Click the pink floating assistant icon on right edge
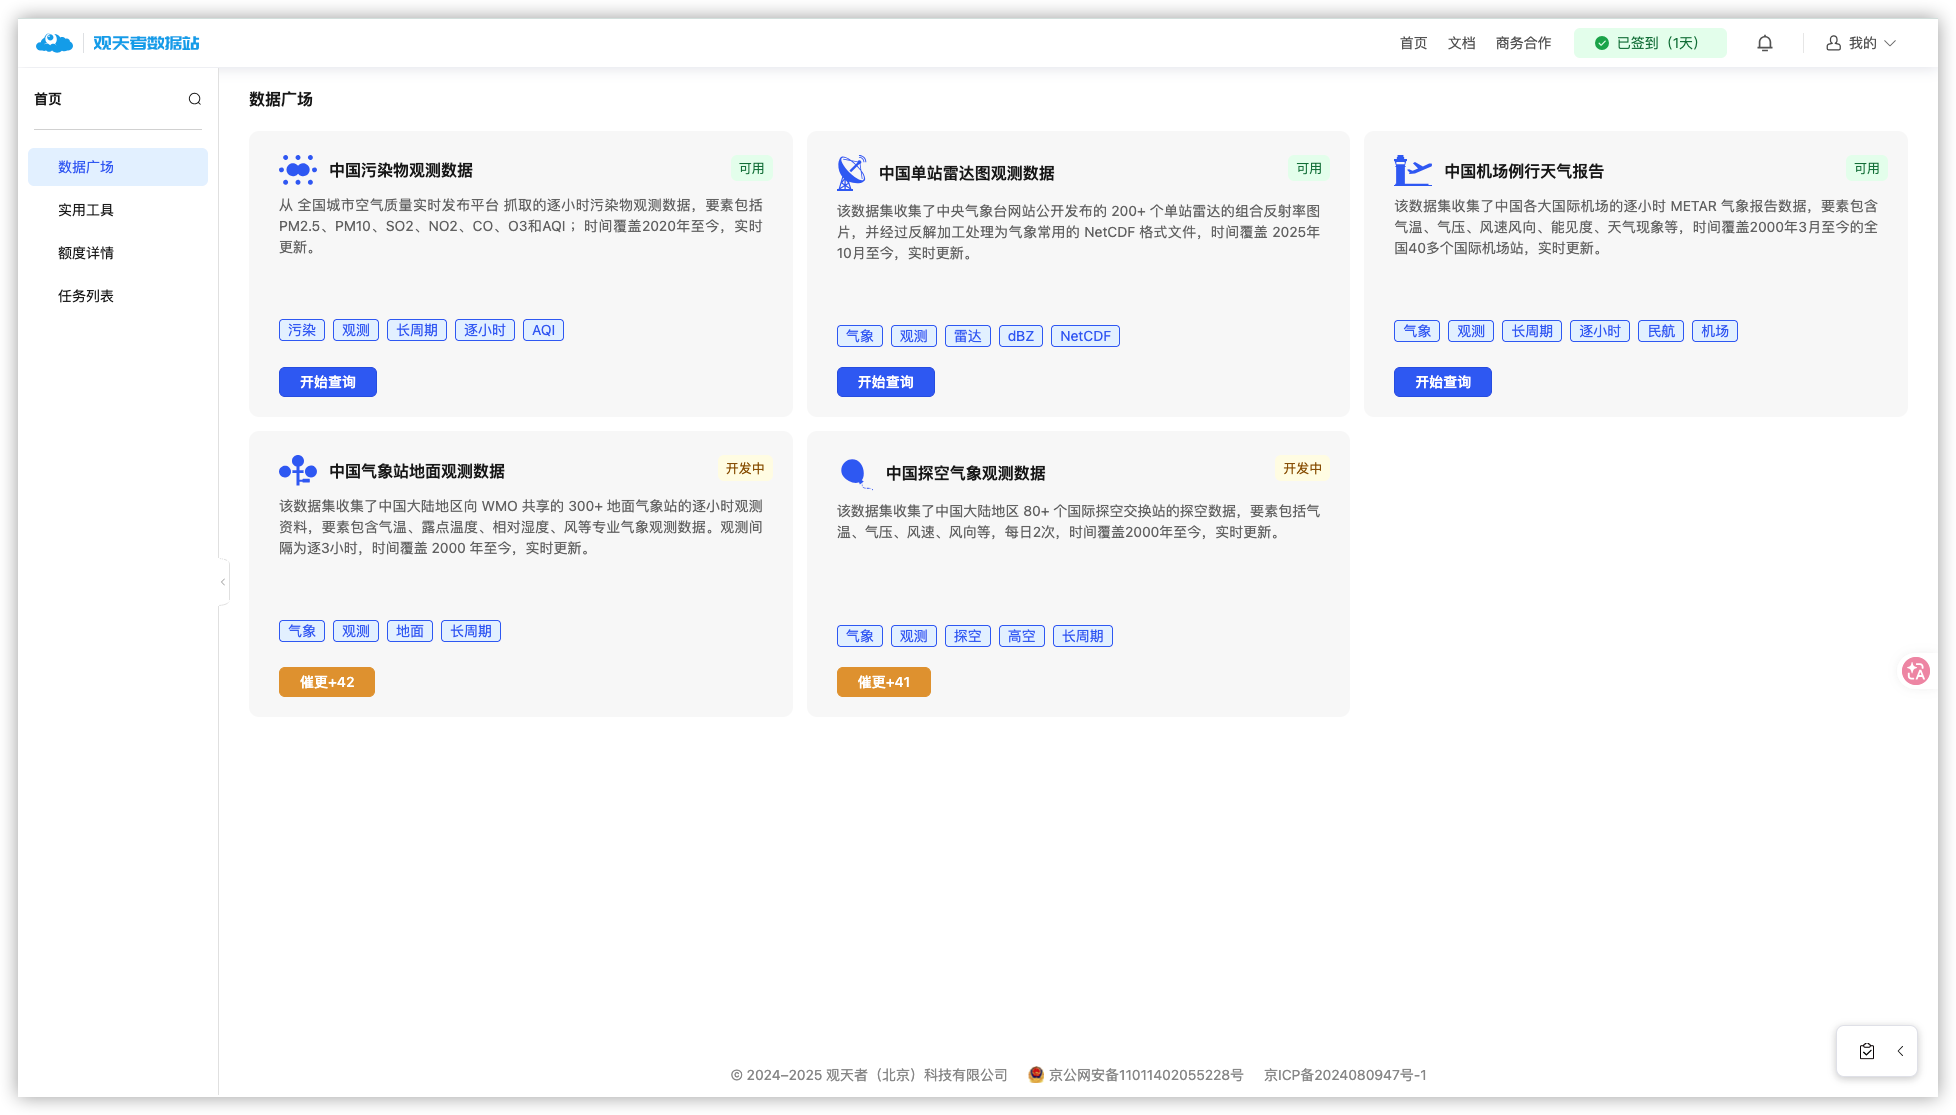 pyautogui.click(x=1916, y=671)
